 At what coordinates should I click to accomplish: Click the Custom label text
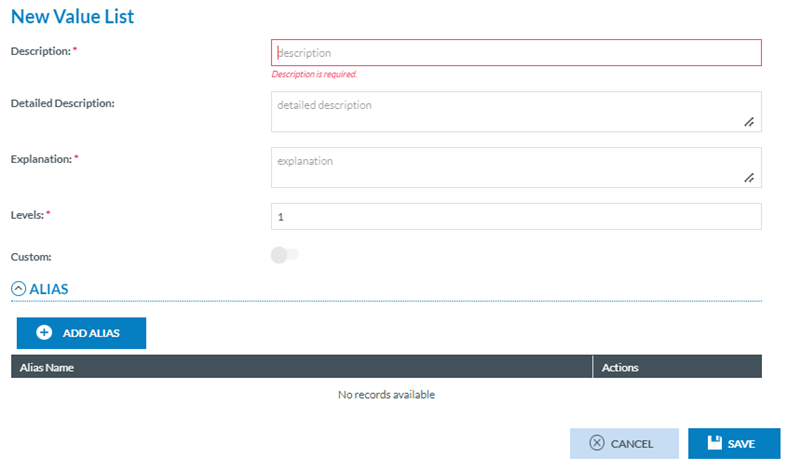pos(30,256)
